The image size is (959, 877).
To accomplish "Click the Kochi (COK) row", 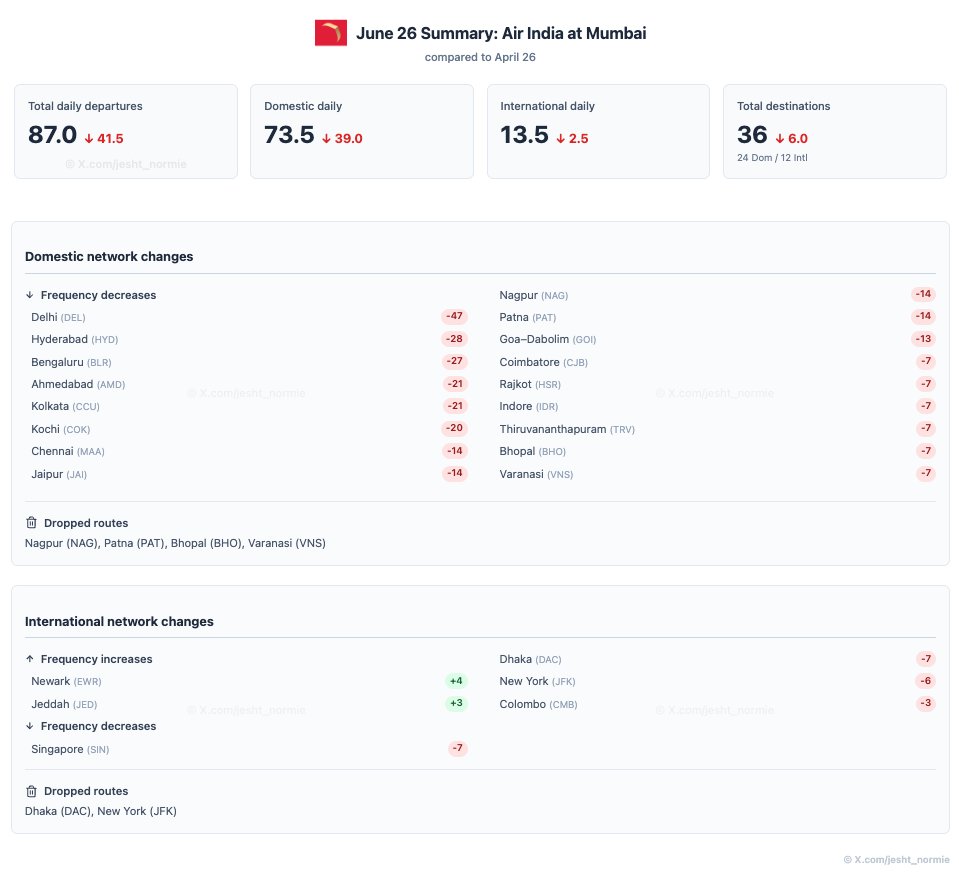I will pyautogui.click(x=249, y=429).
